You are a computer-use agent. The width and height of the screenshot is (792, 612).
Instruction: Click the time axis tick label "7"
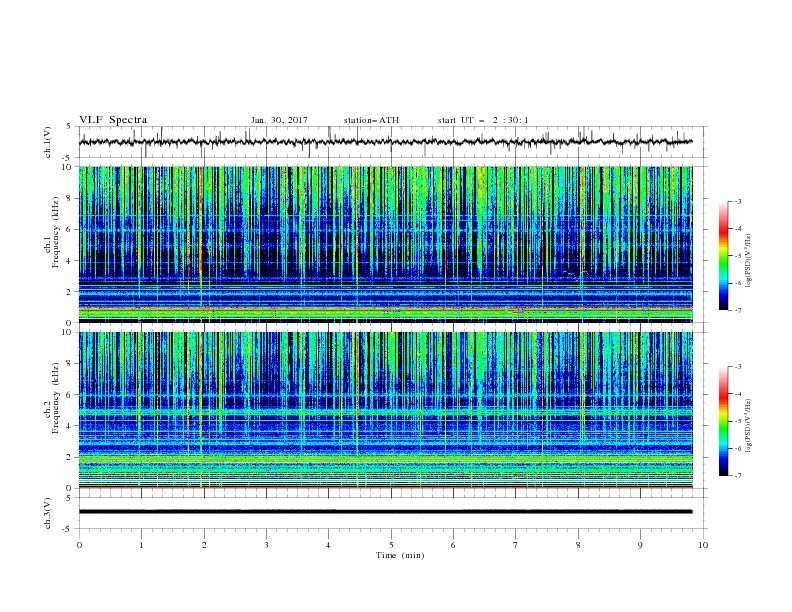tap(516, 545)
